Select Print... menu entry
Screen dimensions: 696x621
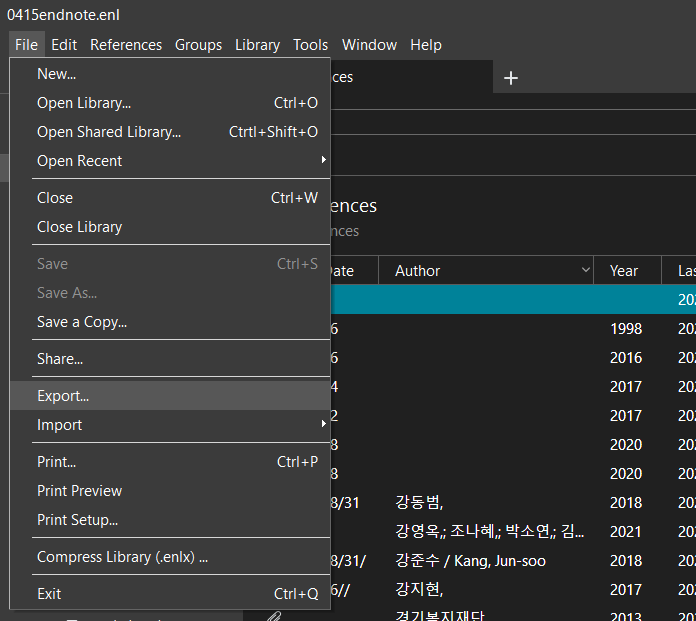pos(170,462)
